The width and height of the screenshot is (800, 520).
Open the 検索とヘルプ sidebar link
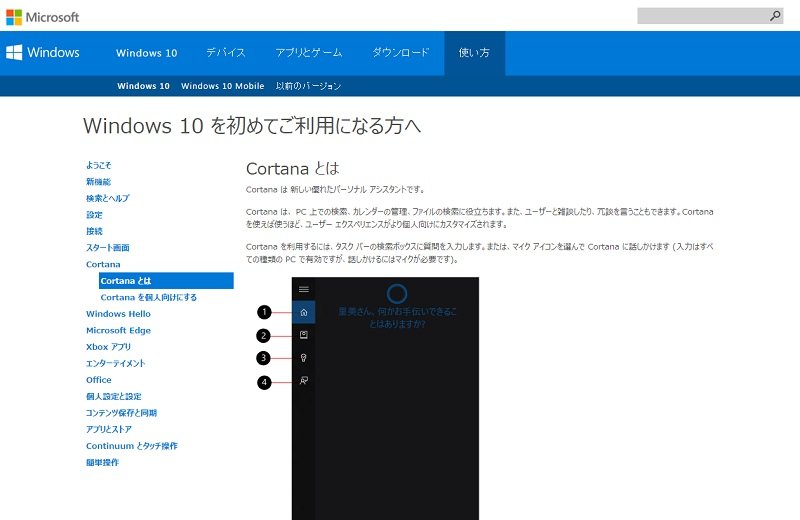tap(108, 198)
